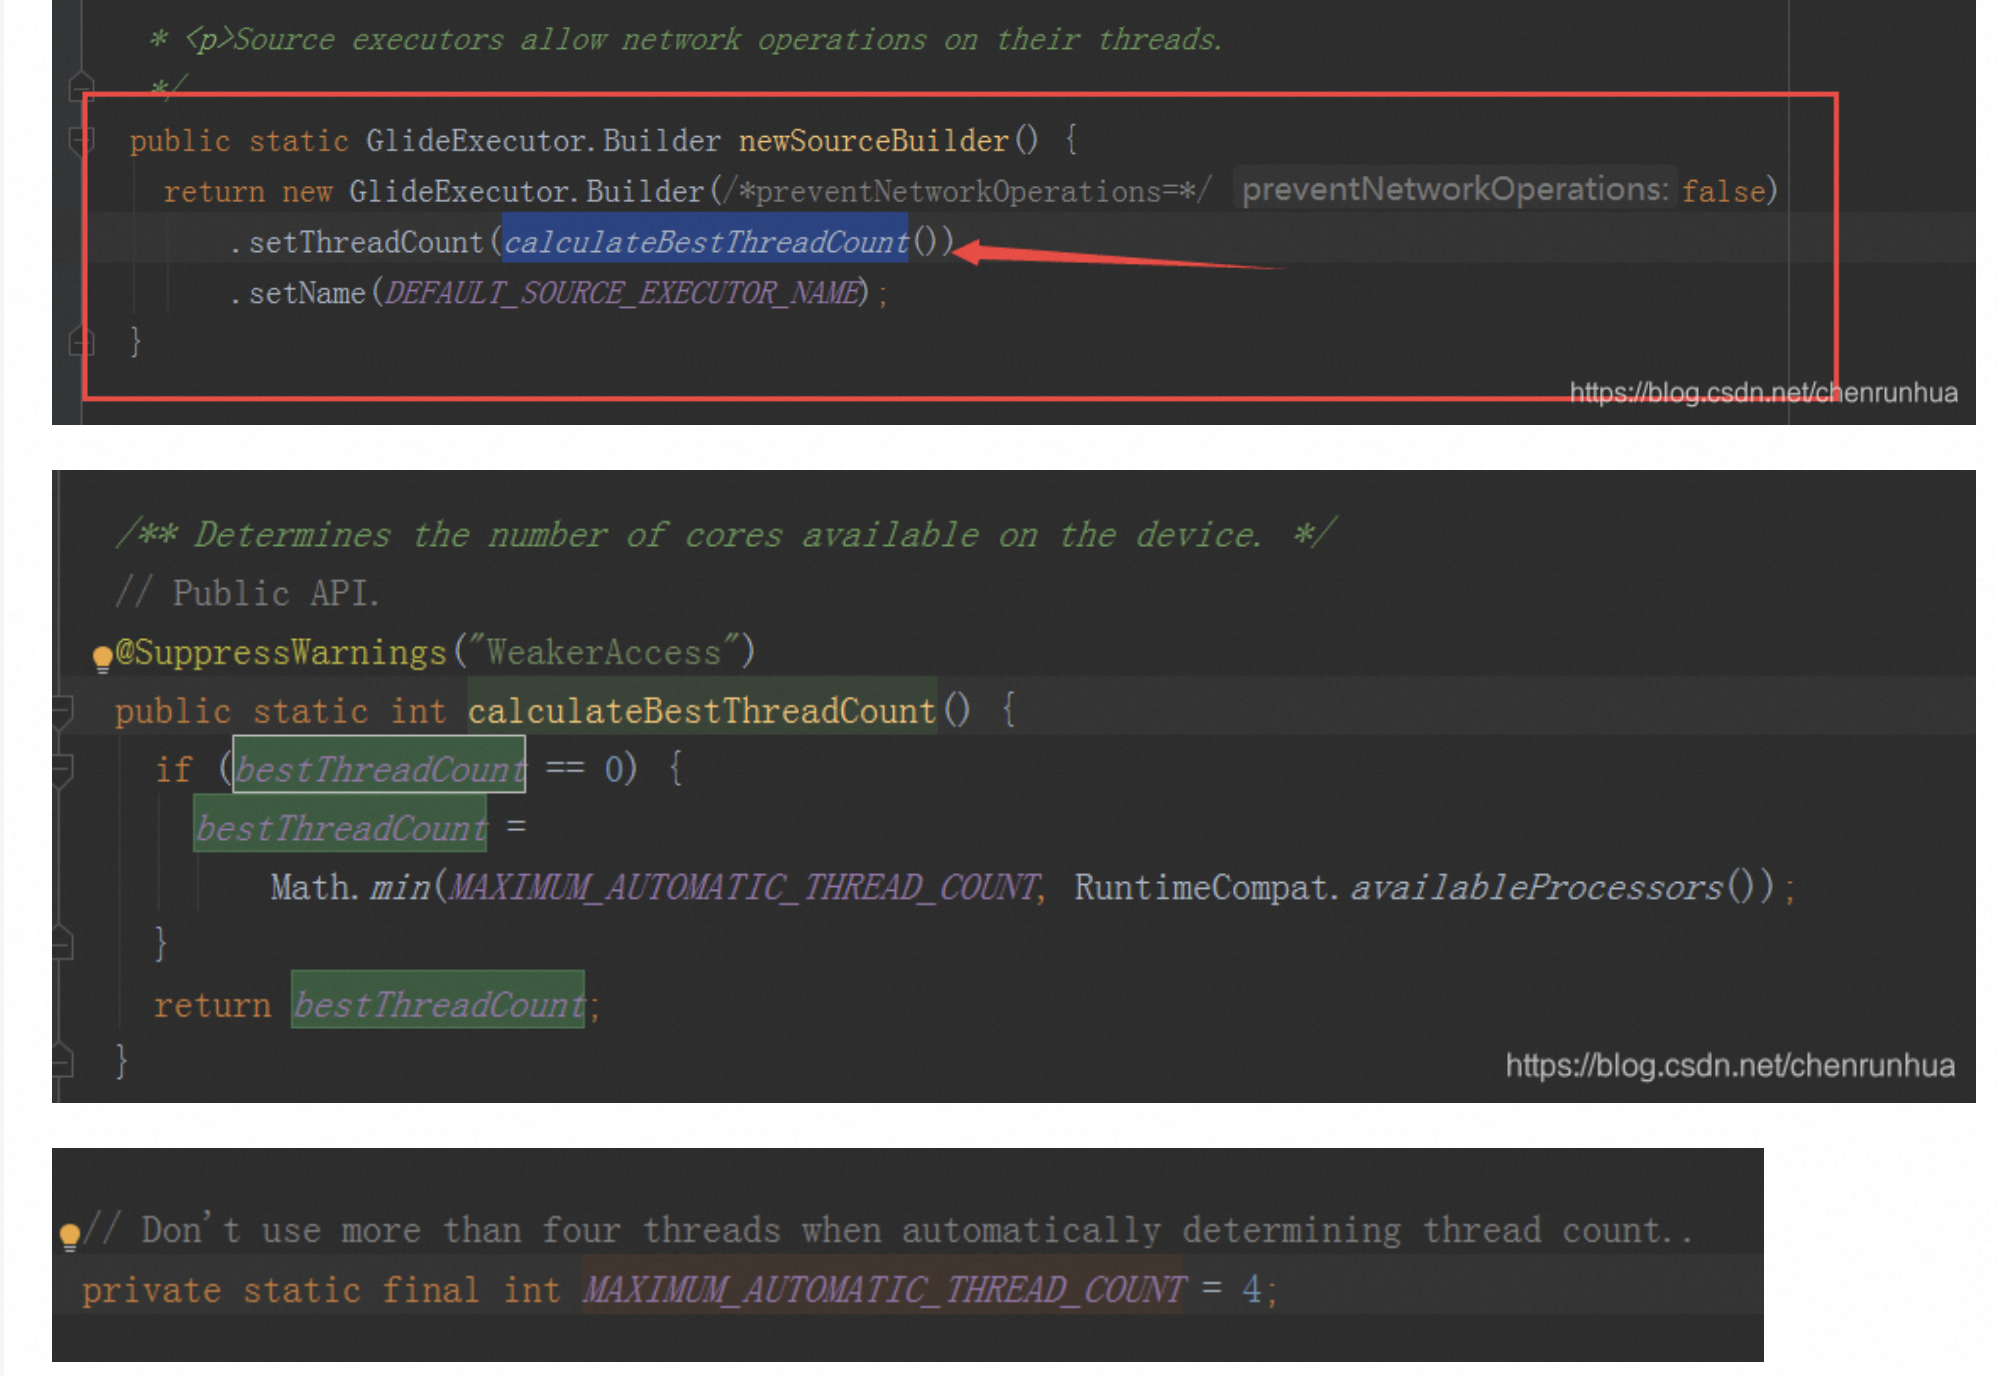Screen dimensions: 1998x1376
Task: Click the setName method call
Action: pyautogui.click(x=307, y=292)
